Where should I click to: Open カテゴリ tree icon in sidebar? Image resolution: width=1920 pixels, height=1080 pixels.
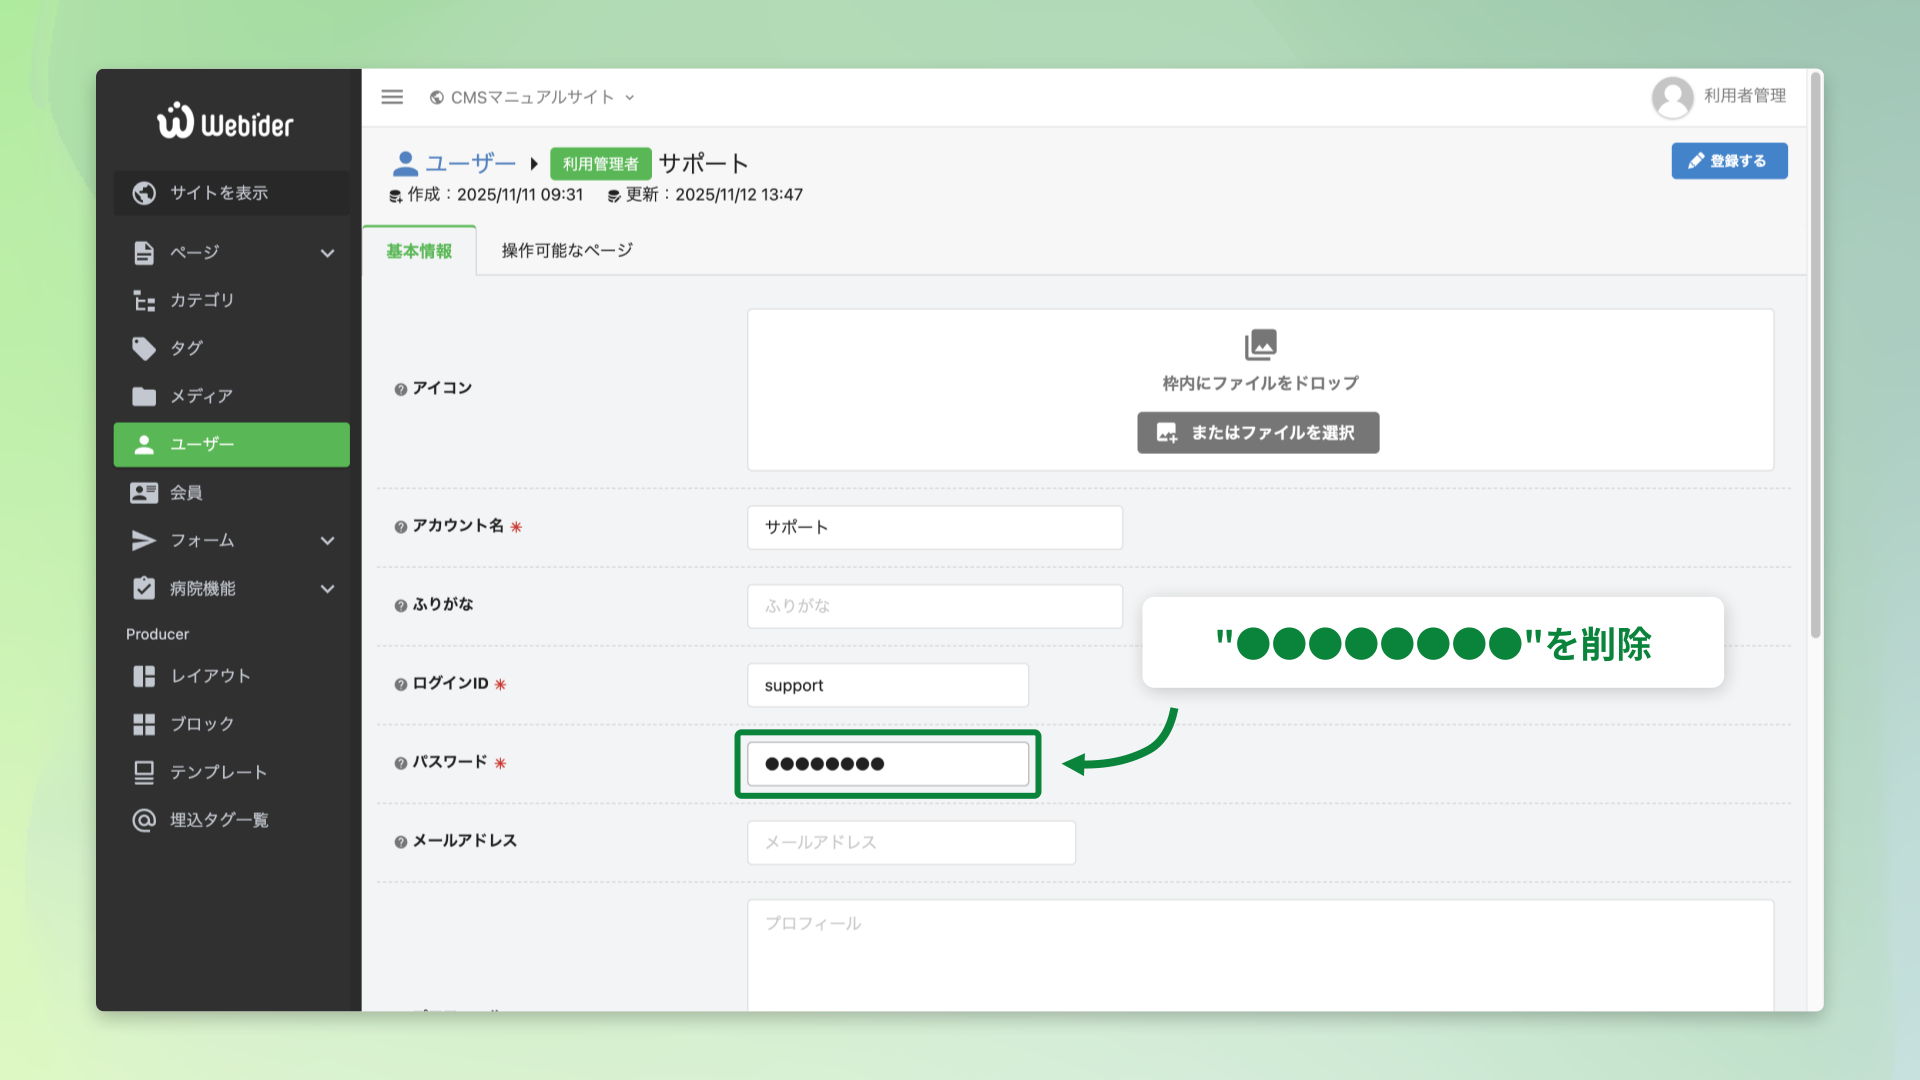[x=144, y=301]
